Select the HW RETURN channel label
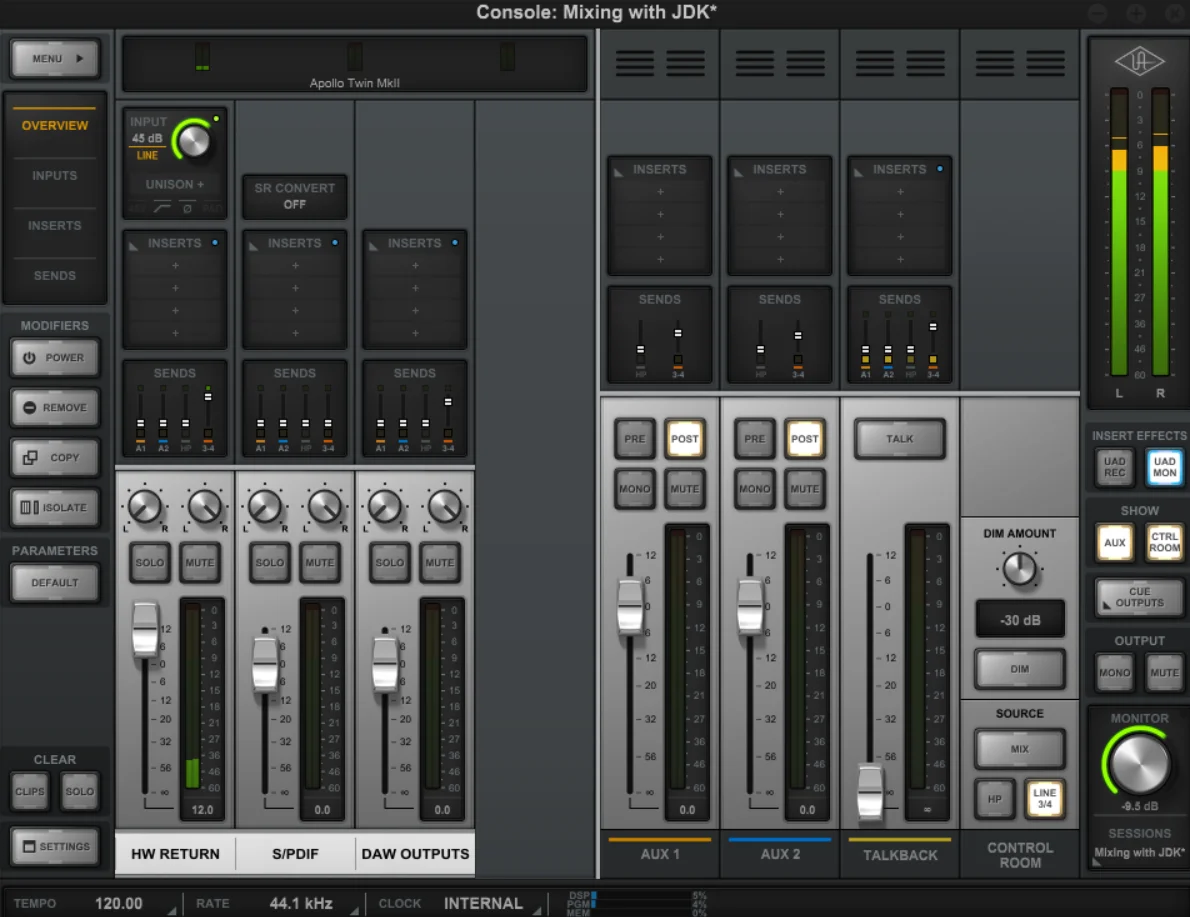This screenshot has width=1190, height=917. (x=175, y=854)
